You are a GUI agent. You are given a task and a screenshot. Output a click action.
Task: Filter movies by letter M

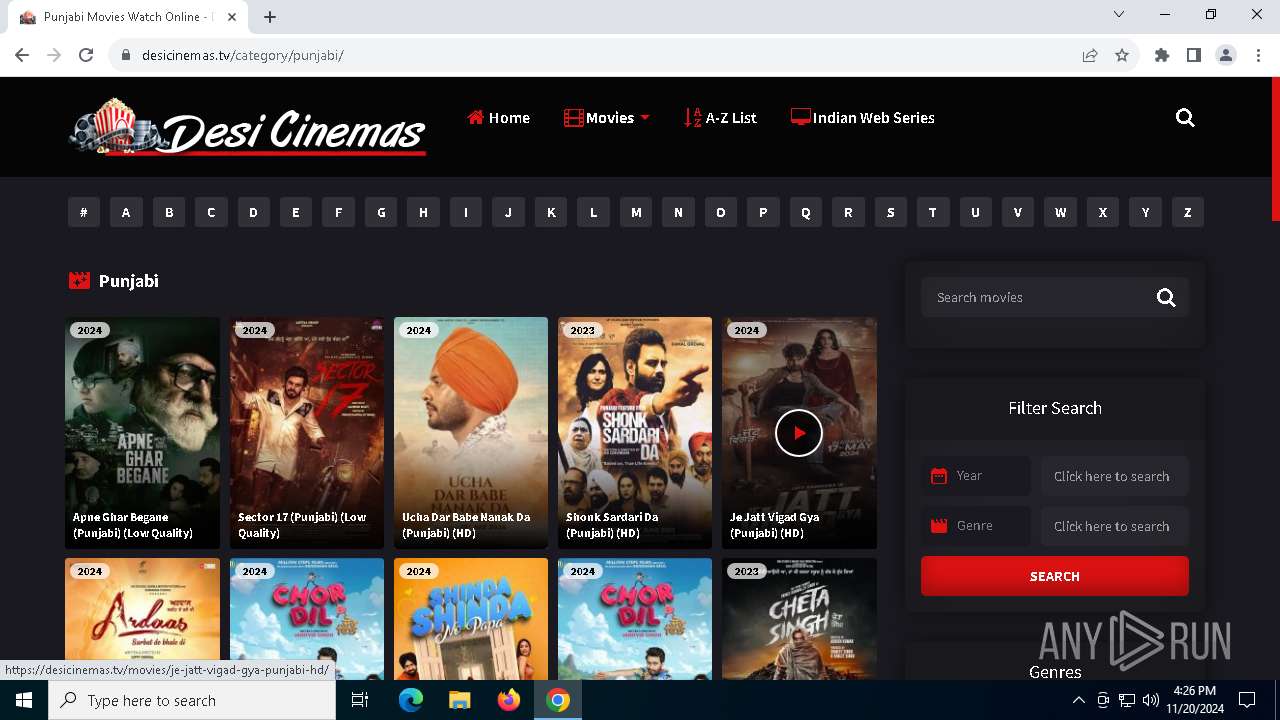click(636, 212)
